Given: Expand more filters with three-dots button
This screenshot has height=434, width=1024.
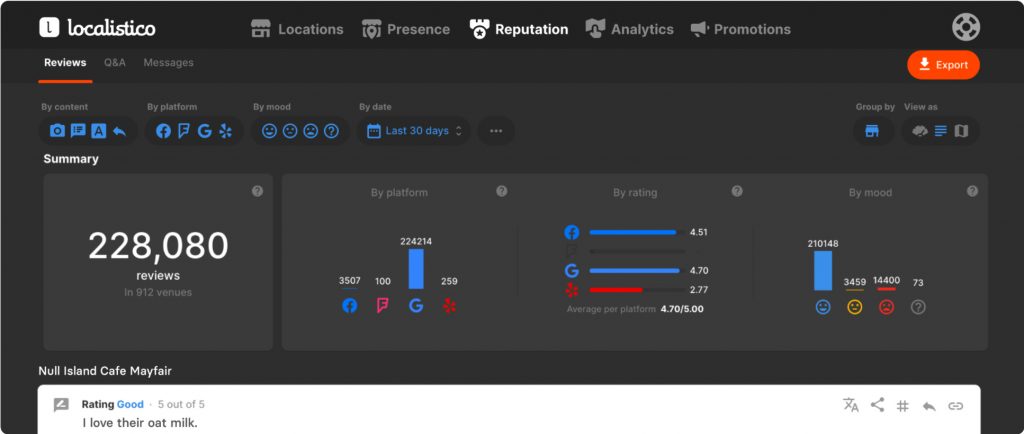Looking at the screenshot, I should pyautogui.click(x=496, y=131).
